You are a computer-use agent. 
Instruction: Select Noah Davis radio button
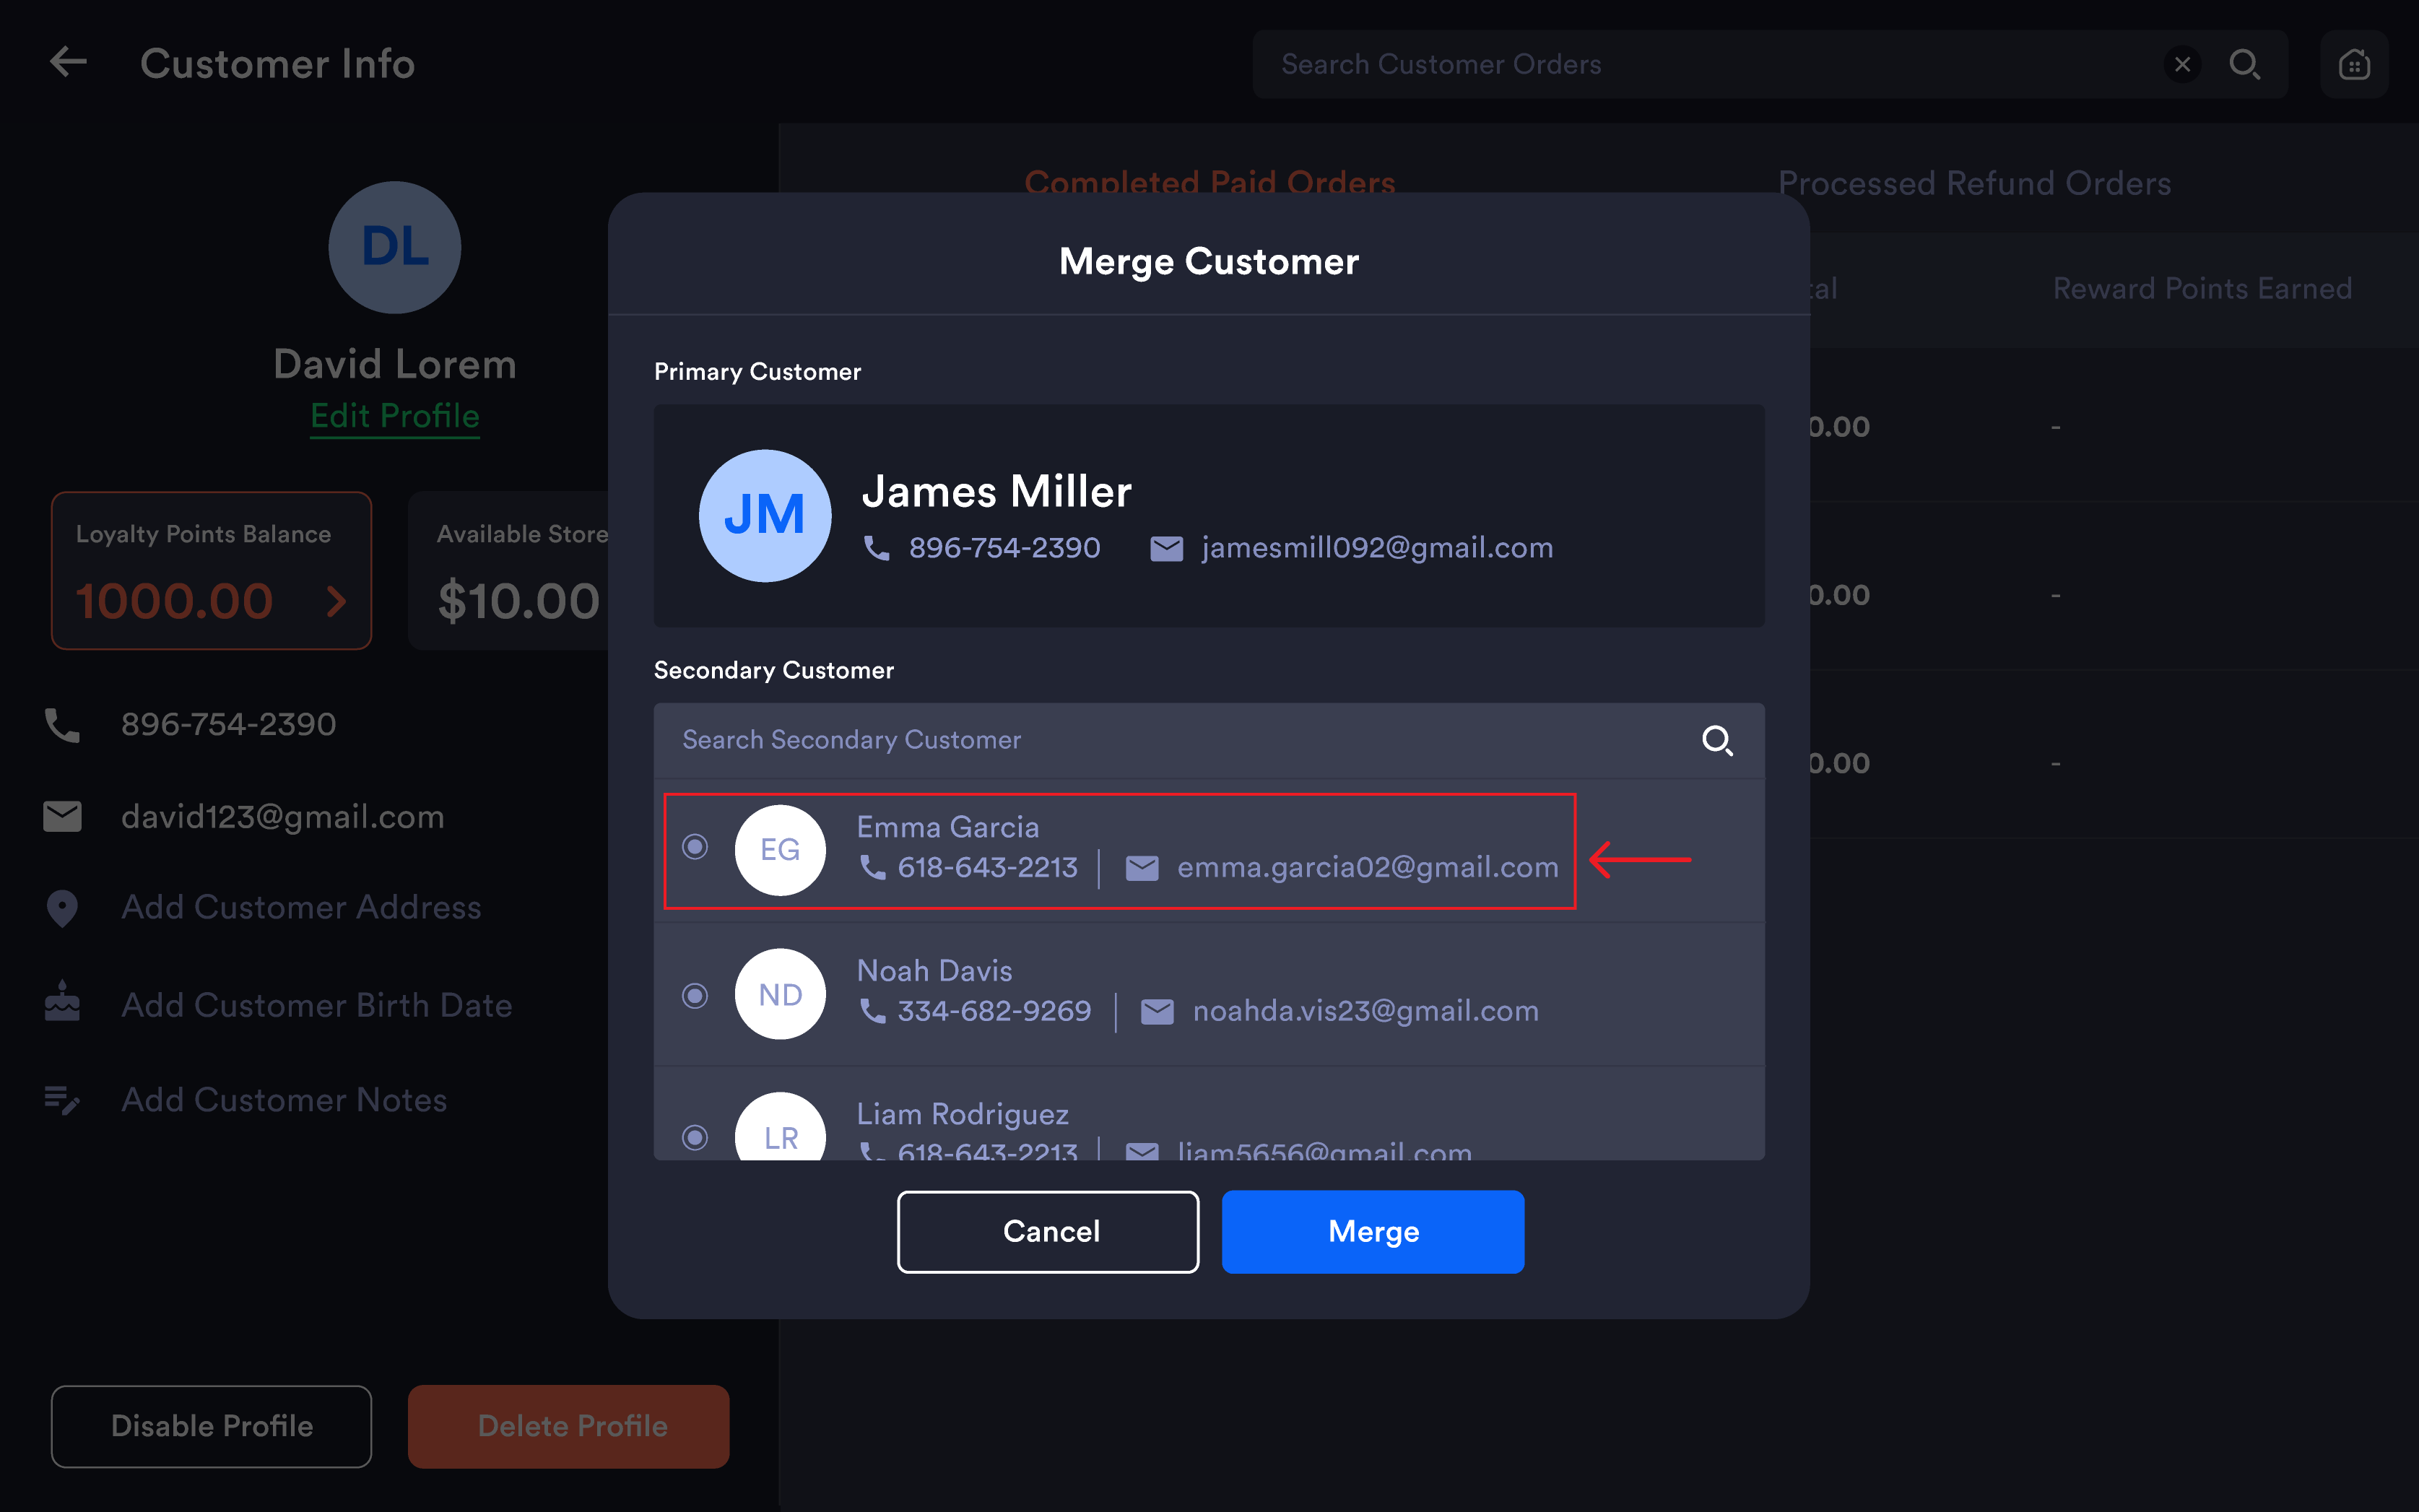[x=695, y=995]
